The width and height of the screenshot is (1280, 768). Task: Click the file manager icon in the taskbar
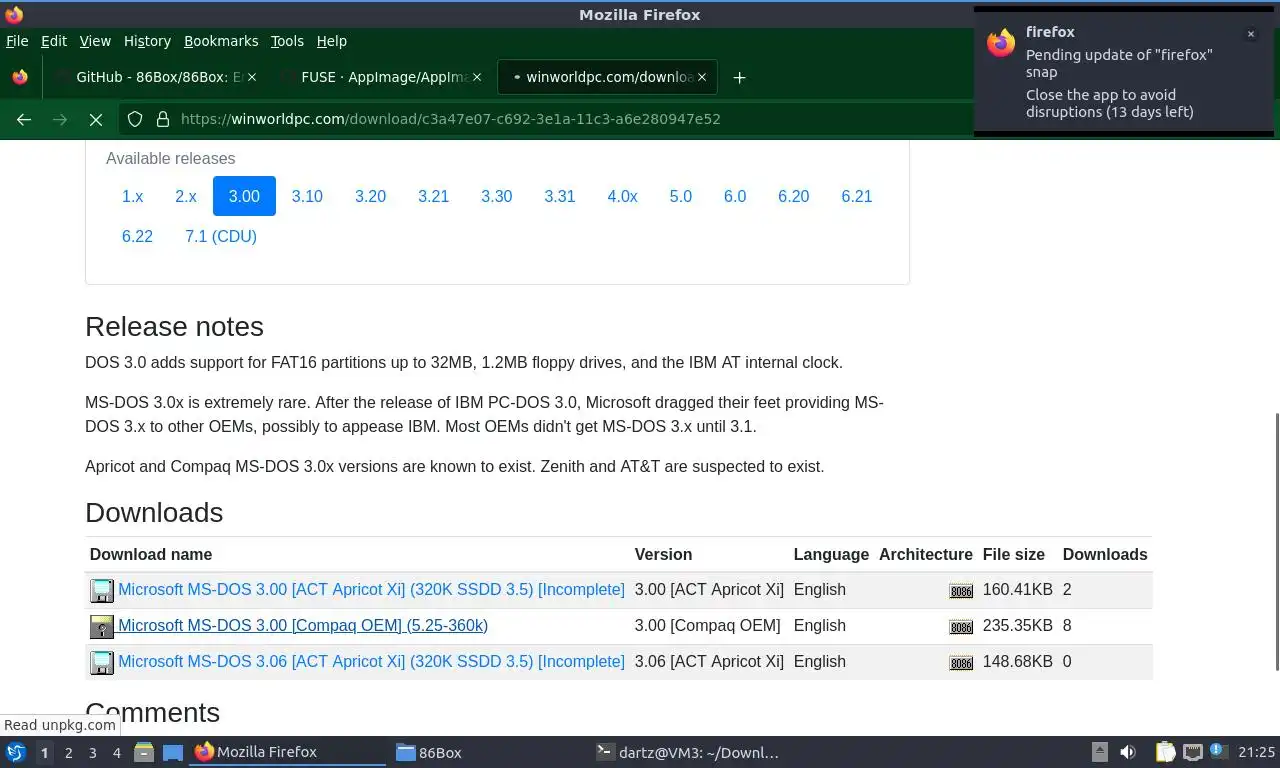[143, 752]
